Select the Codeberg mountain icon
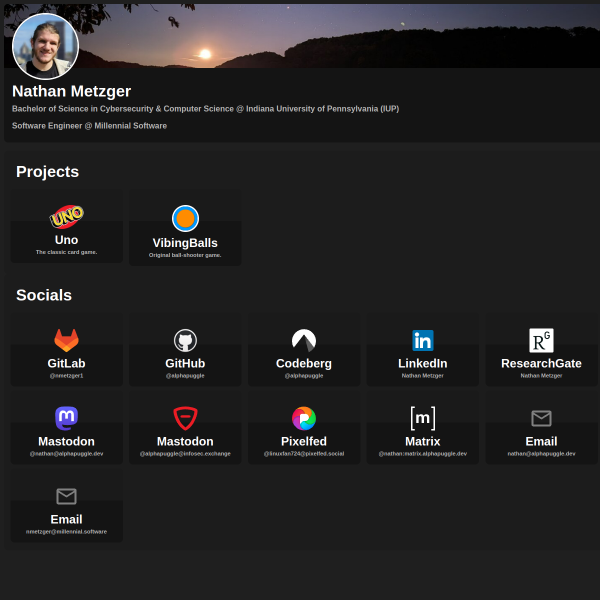This screenshot has width=600, height=600. pos(304,340)
